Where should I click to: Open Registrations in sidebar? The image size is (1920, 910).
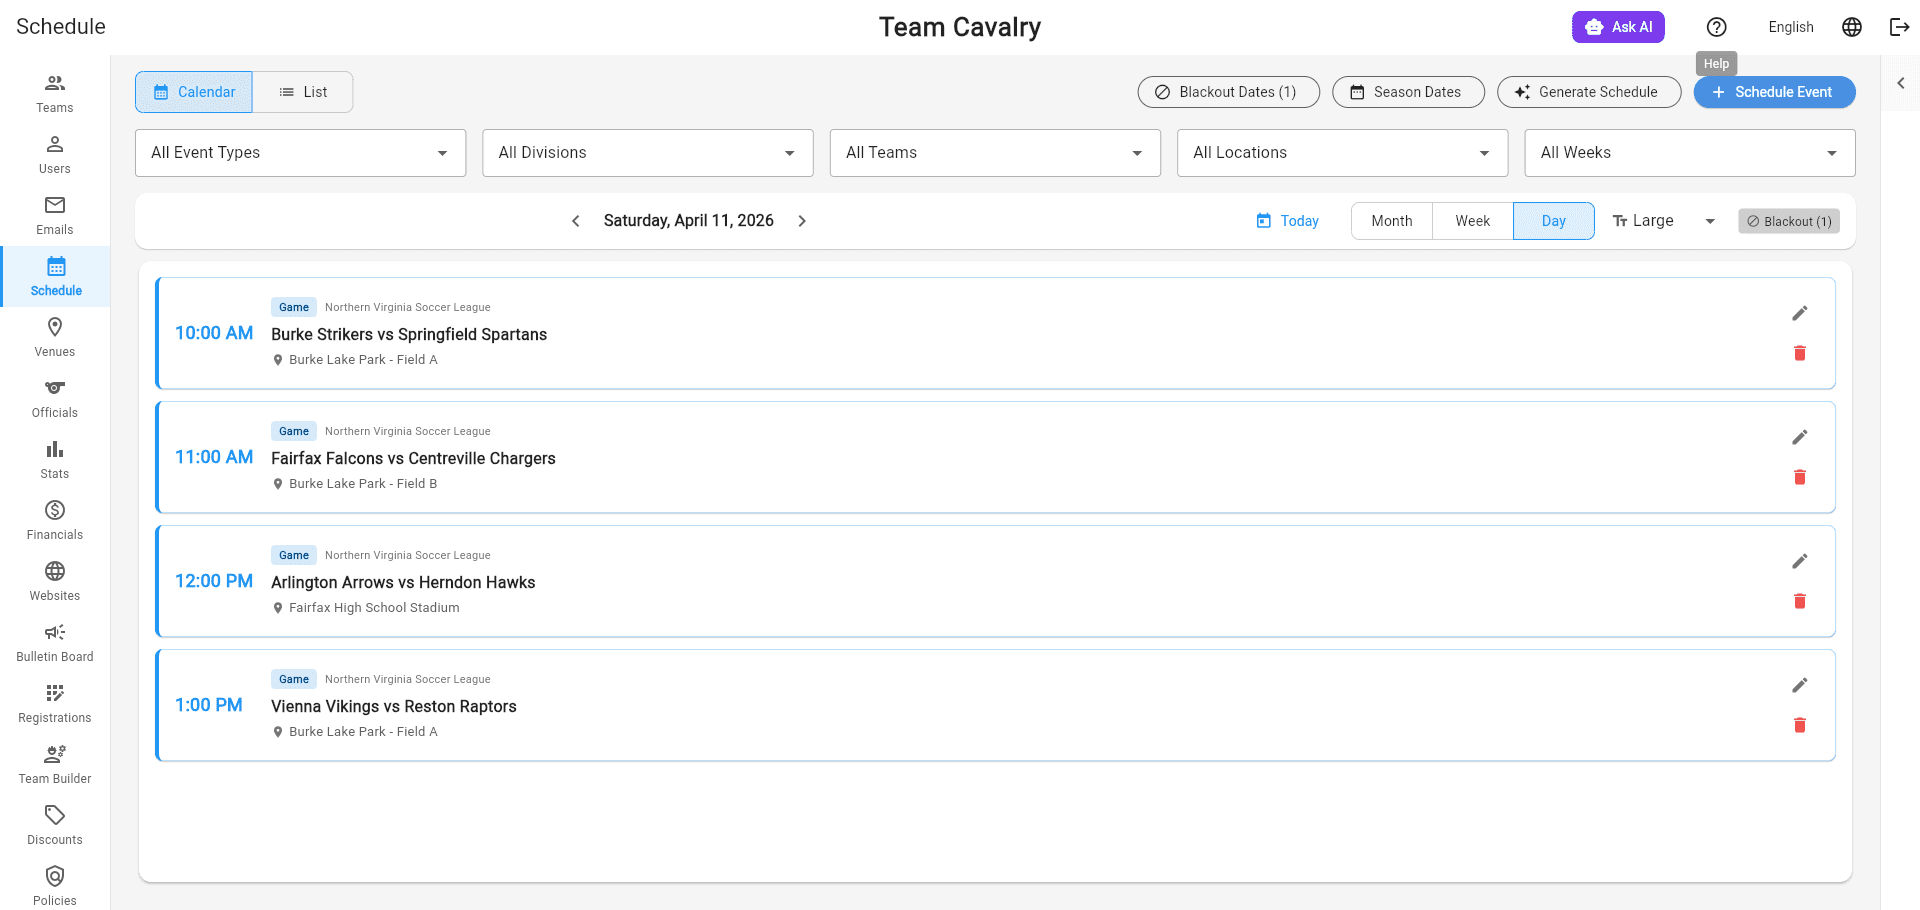click(55, 704)
